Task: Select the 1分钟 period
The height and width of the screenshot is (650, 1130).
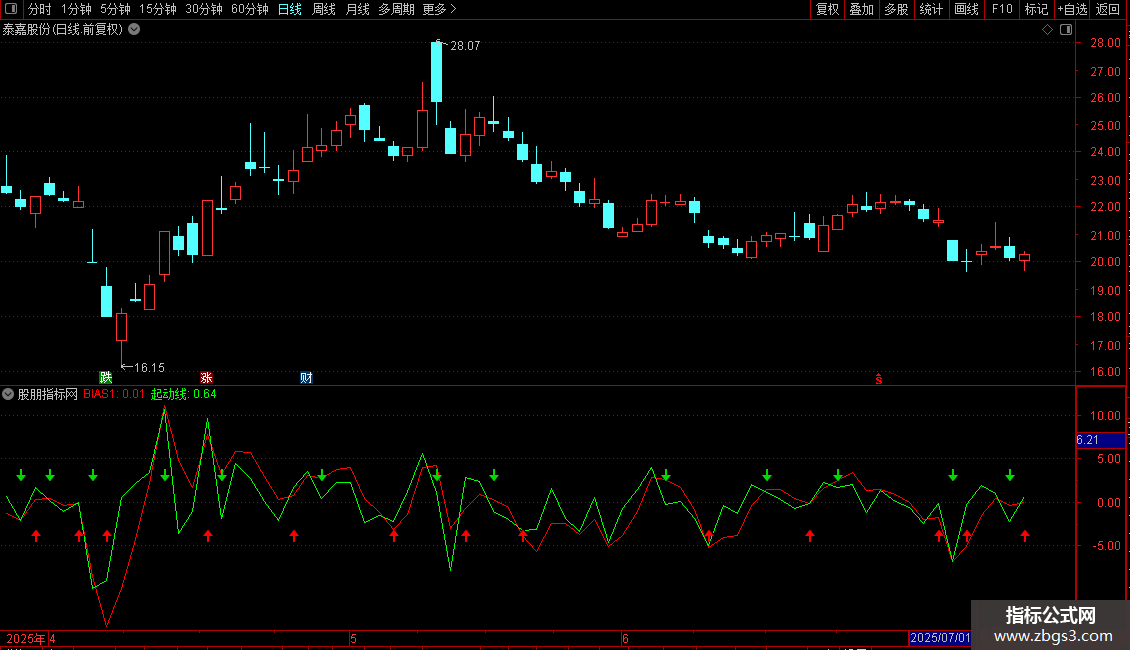Action: tap(76, 9)
